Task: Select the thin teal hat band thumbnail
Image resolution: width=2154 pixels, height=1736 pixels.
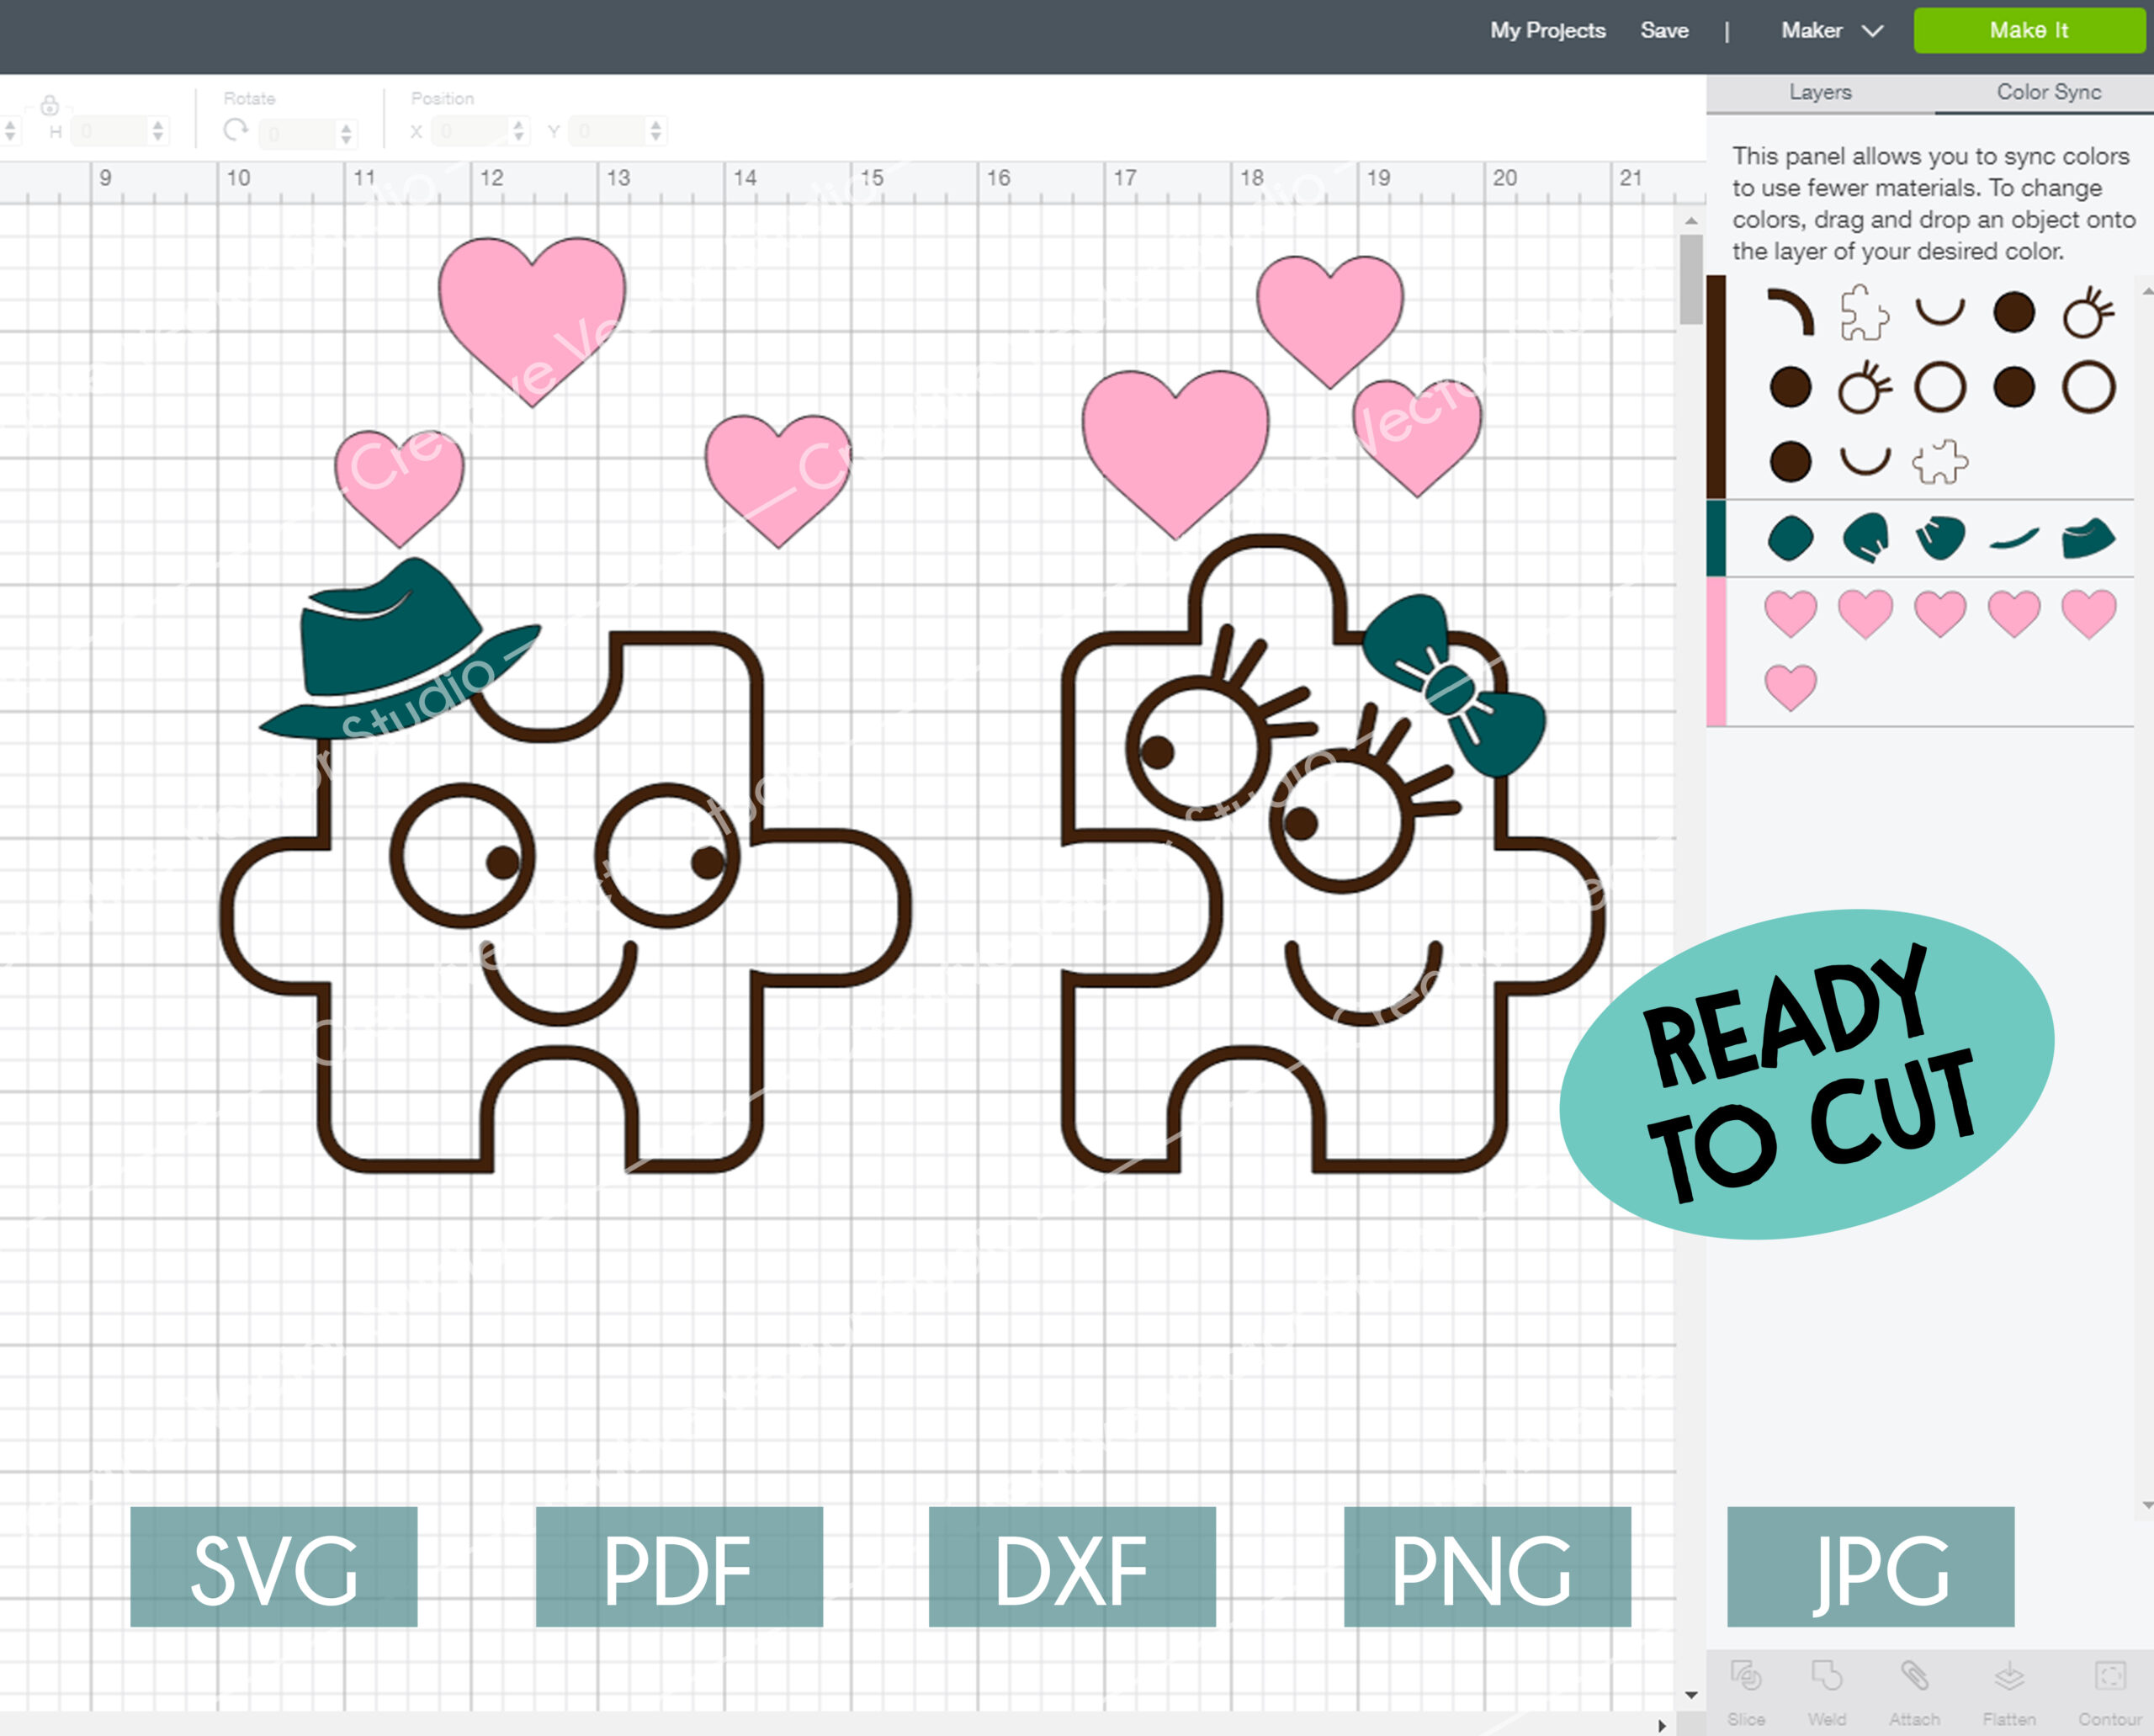Action: (x=2014, y=539)
